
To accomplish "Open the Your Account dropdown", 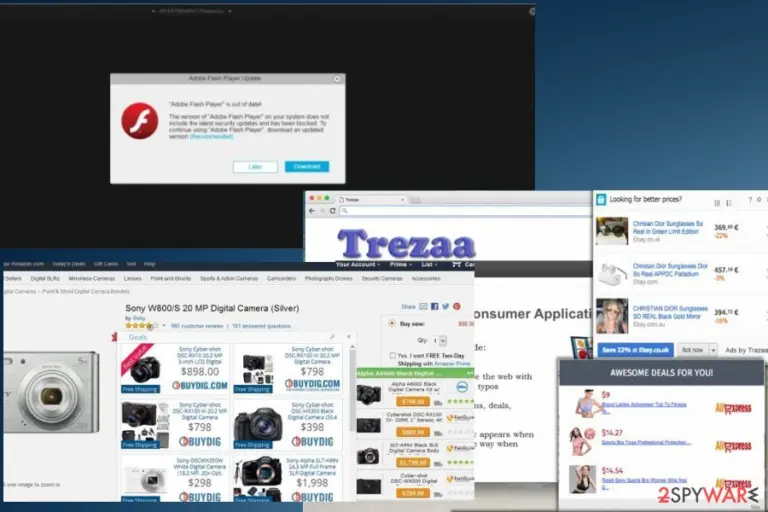I will pyautogui.click(x=358, y=265).
